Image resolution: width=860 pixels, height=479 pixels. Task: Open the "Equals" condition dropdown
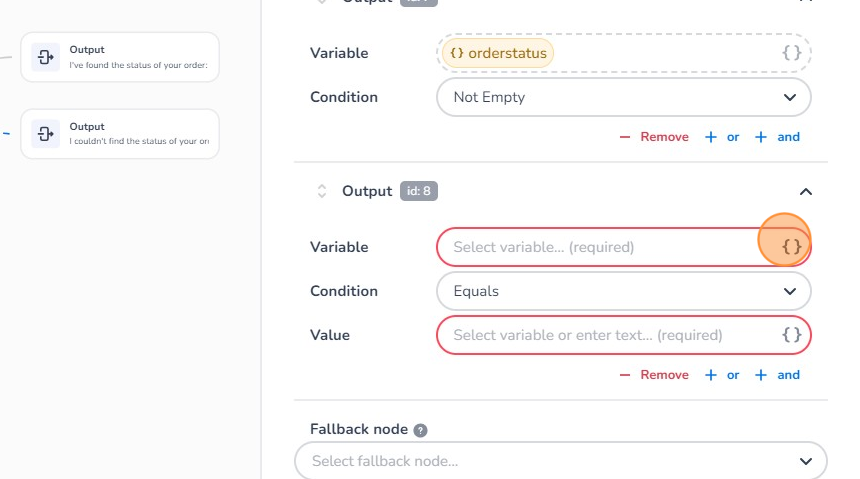(x=623, y=291)
